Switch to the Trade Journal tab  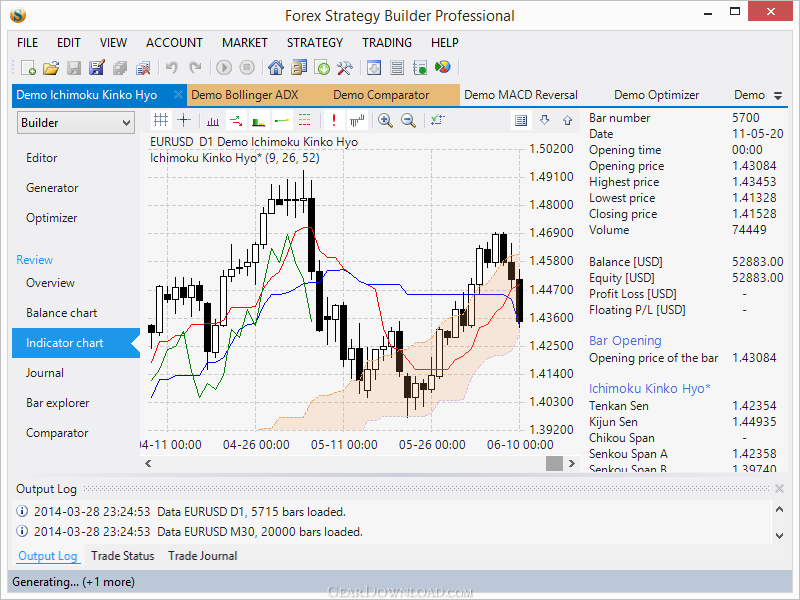203,556
